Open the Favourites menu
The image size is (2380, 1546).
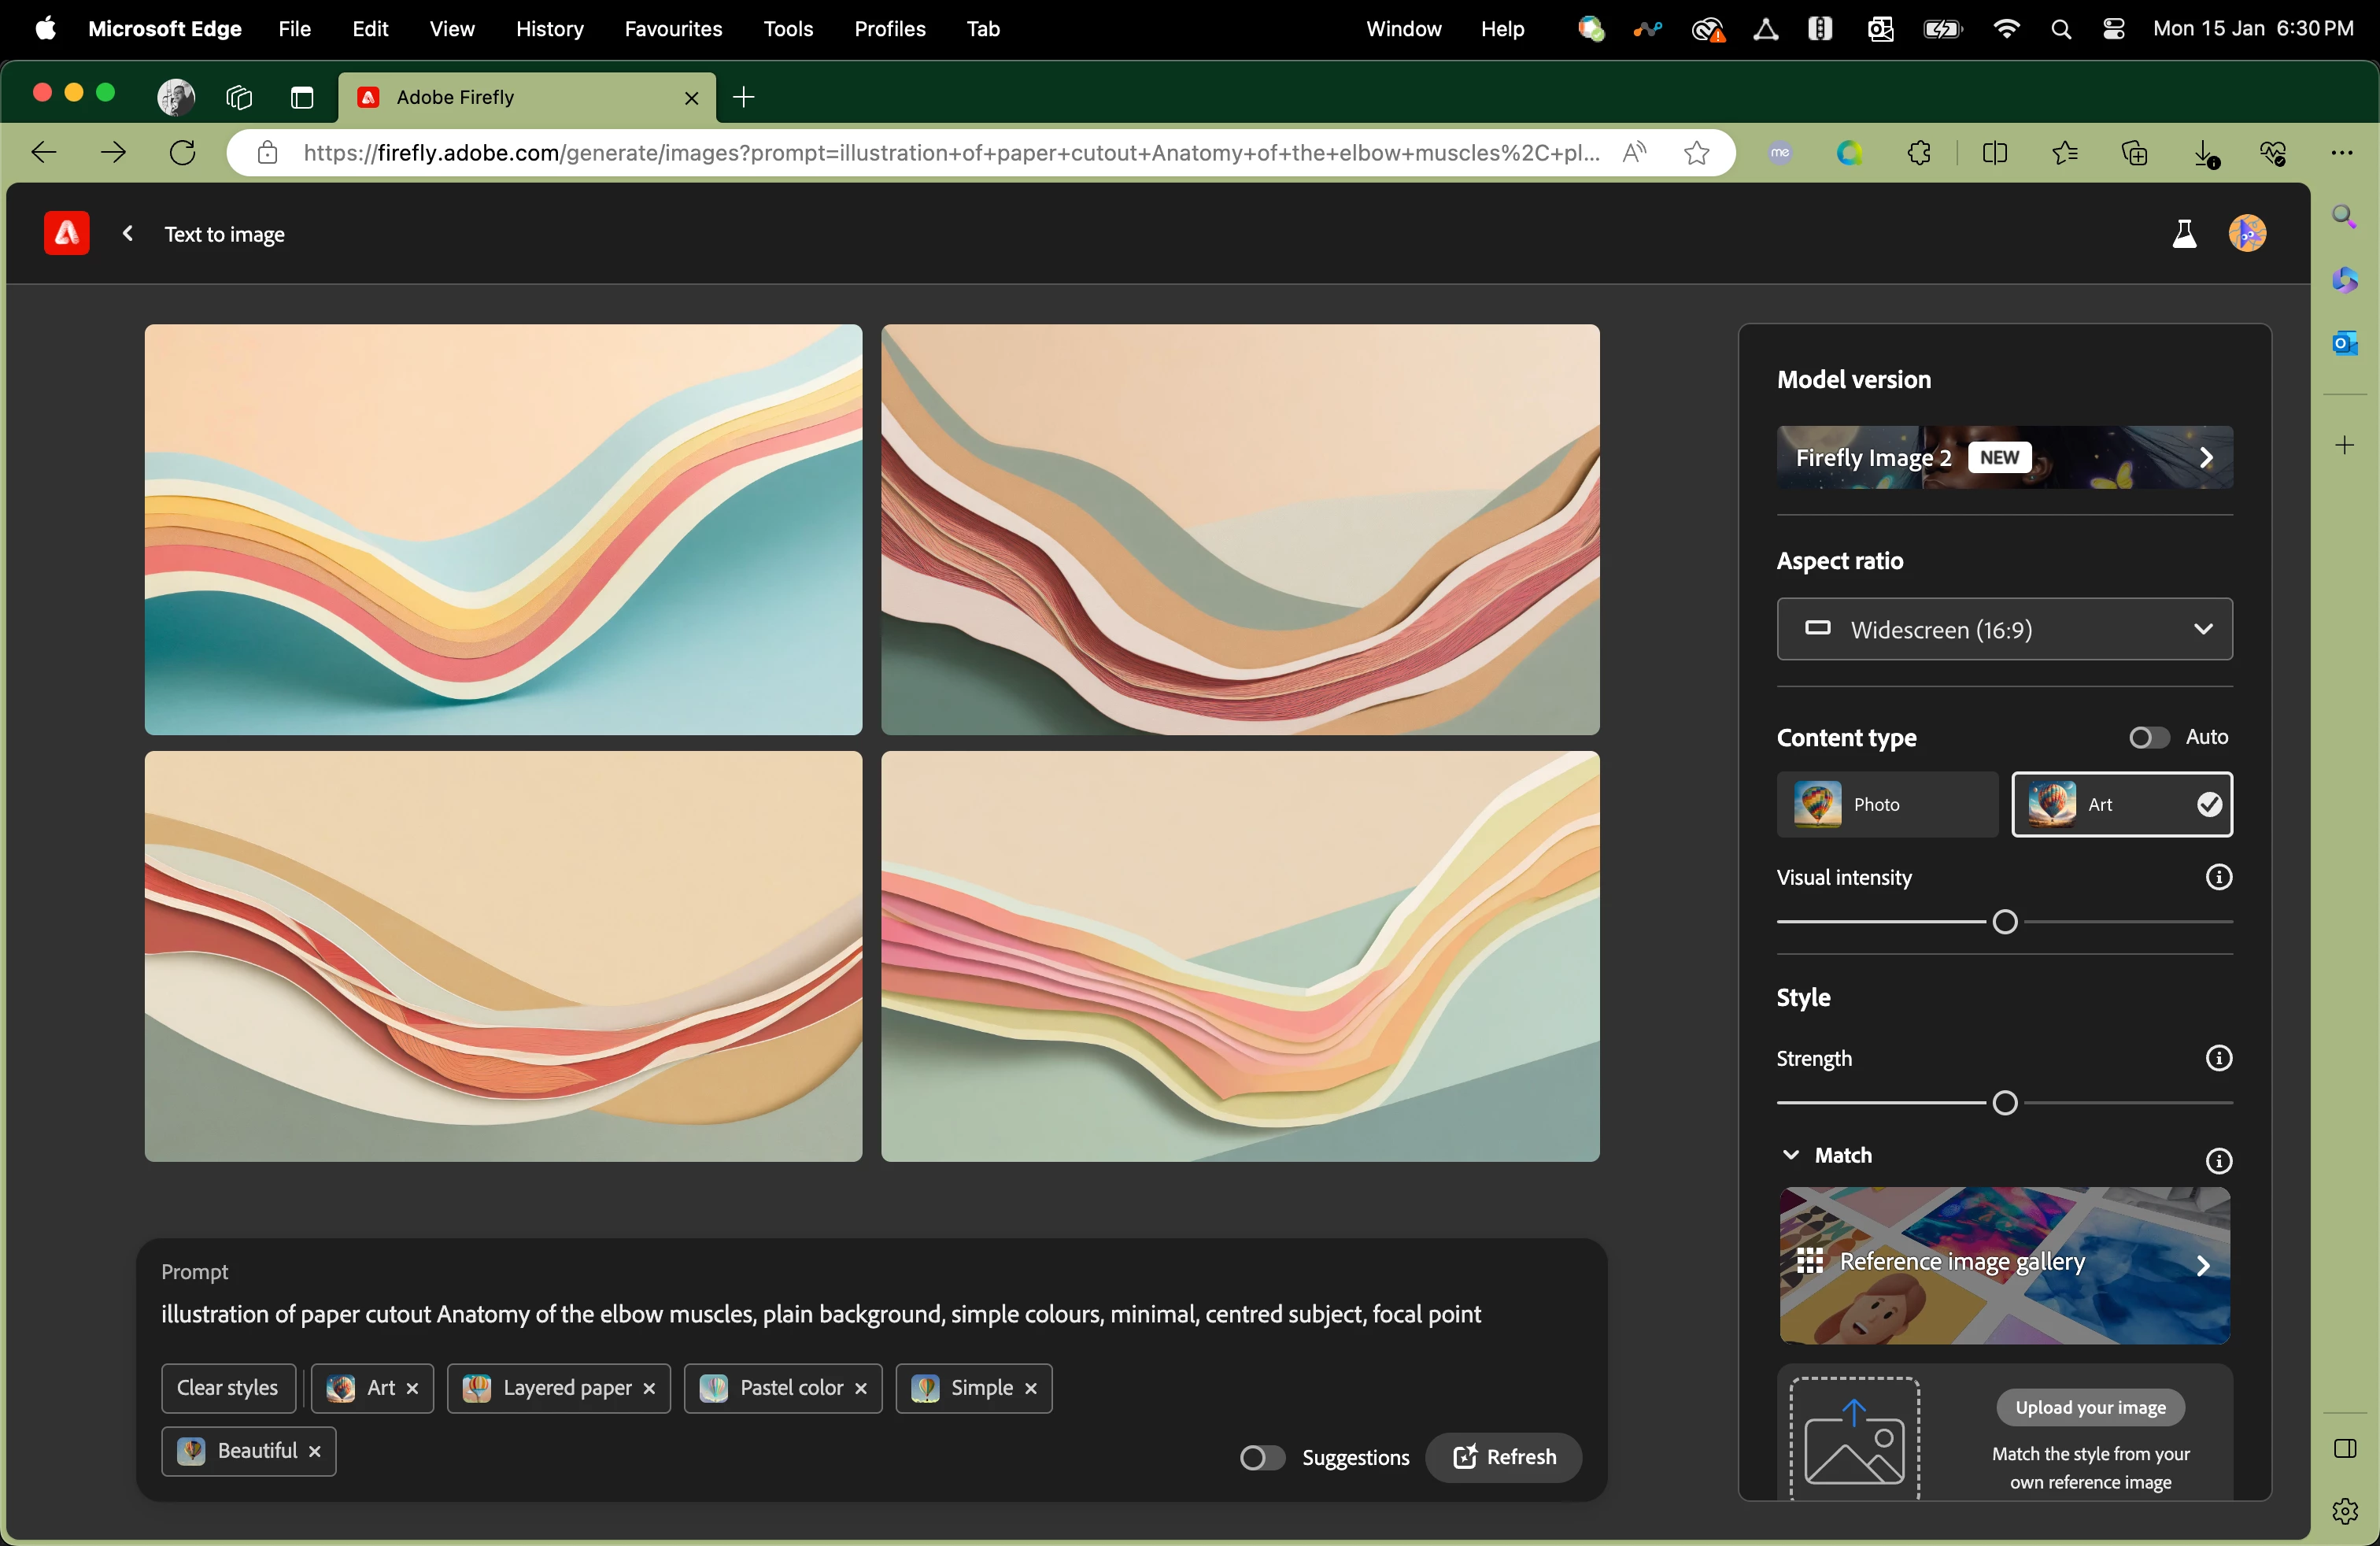click(673, 29)
